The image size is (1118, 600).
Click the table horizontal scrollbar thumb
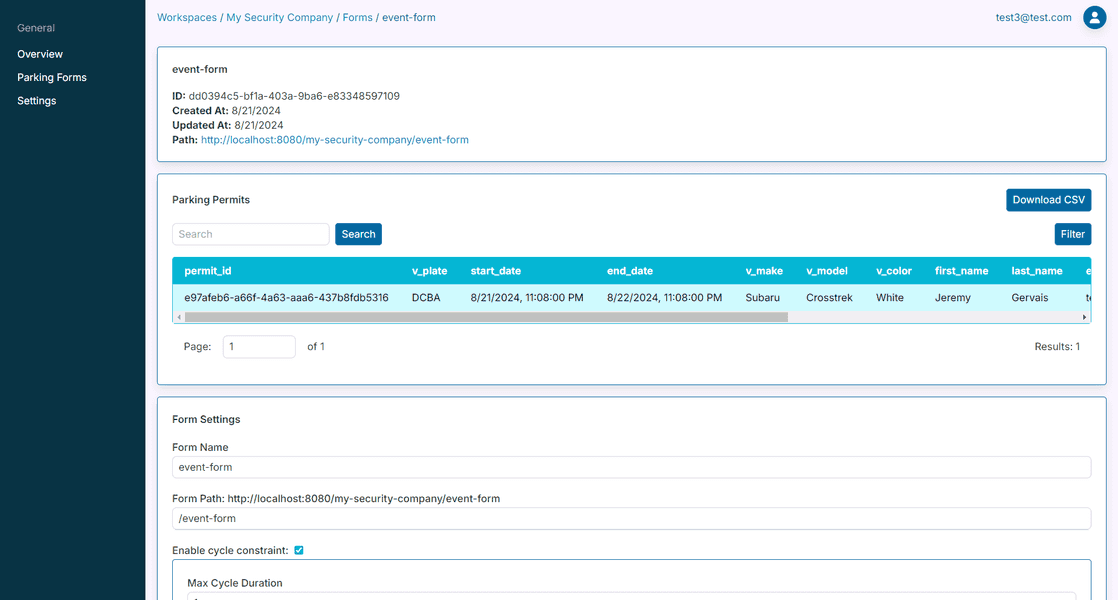tap(486, 317)
